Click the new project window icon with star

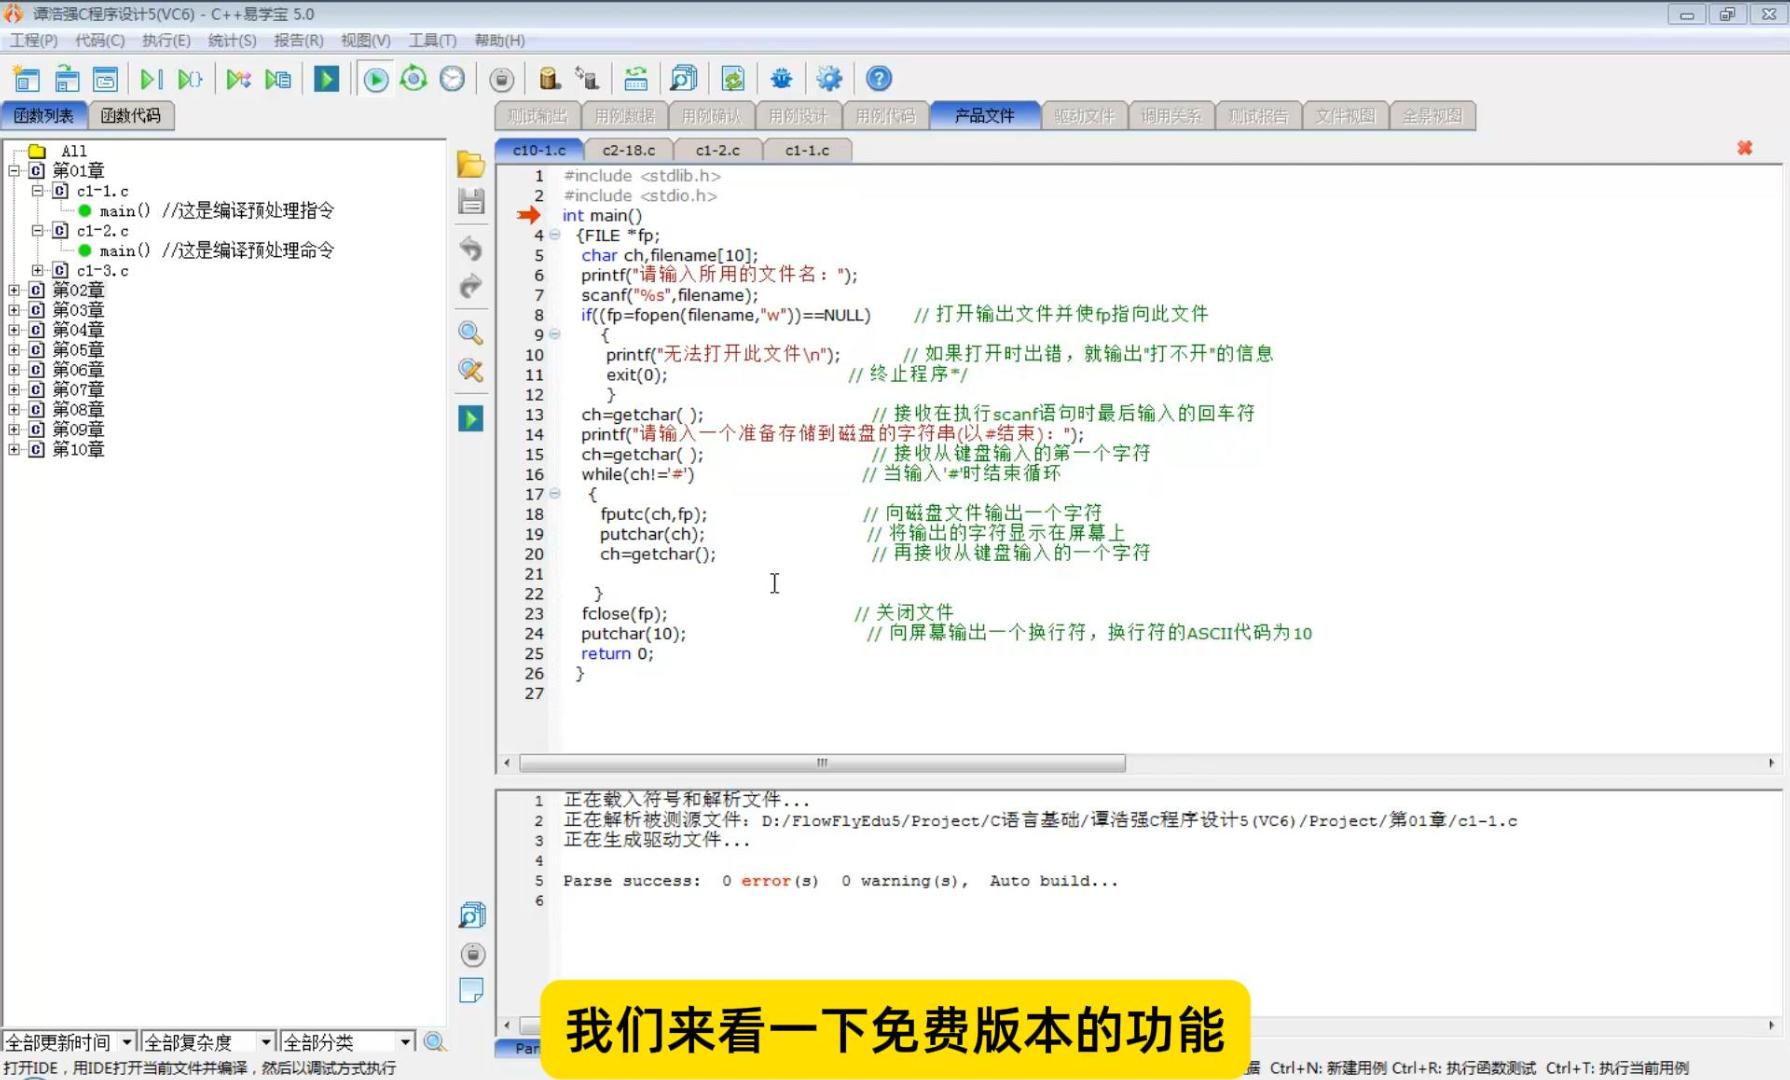click(x=27, y=79)
